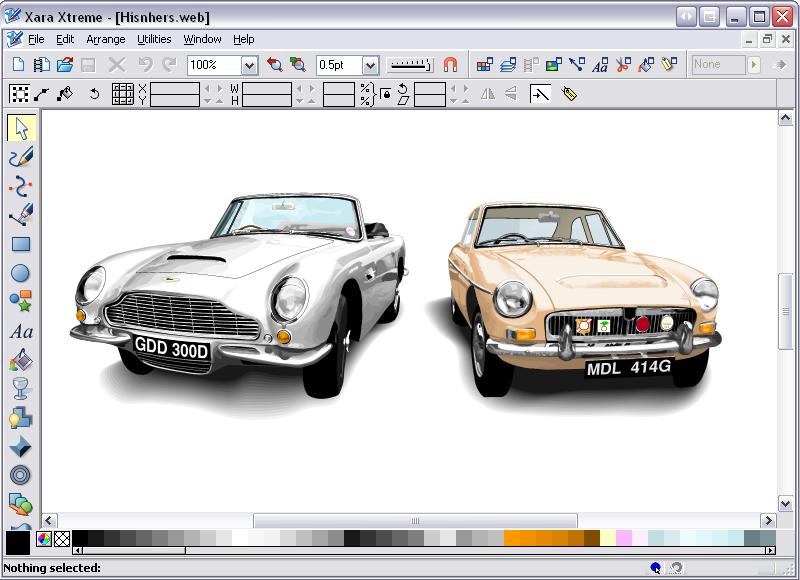Click the show ruler button in the toolbar
Image resolution: width=800 pixels, height=580 pixels.
click(x=410, y=65)
